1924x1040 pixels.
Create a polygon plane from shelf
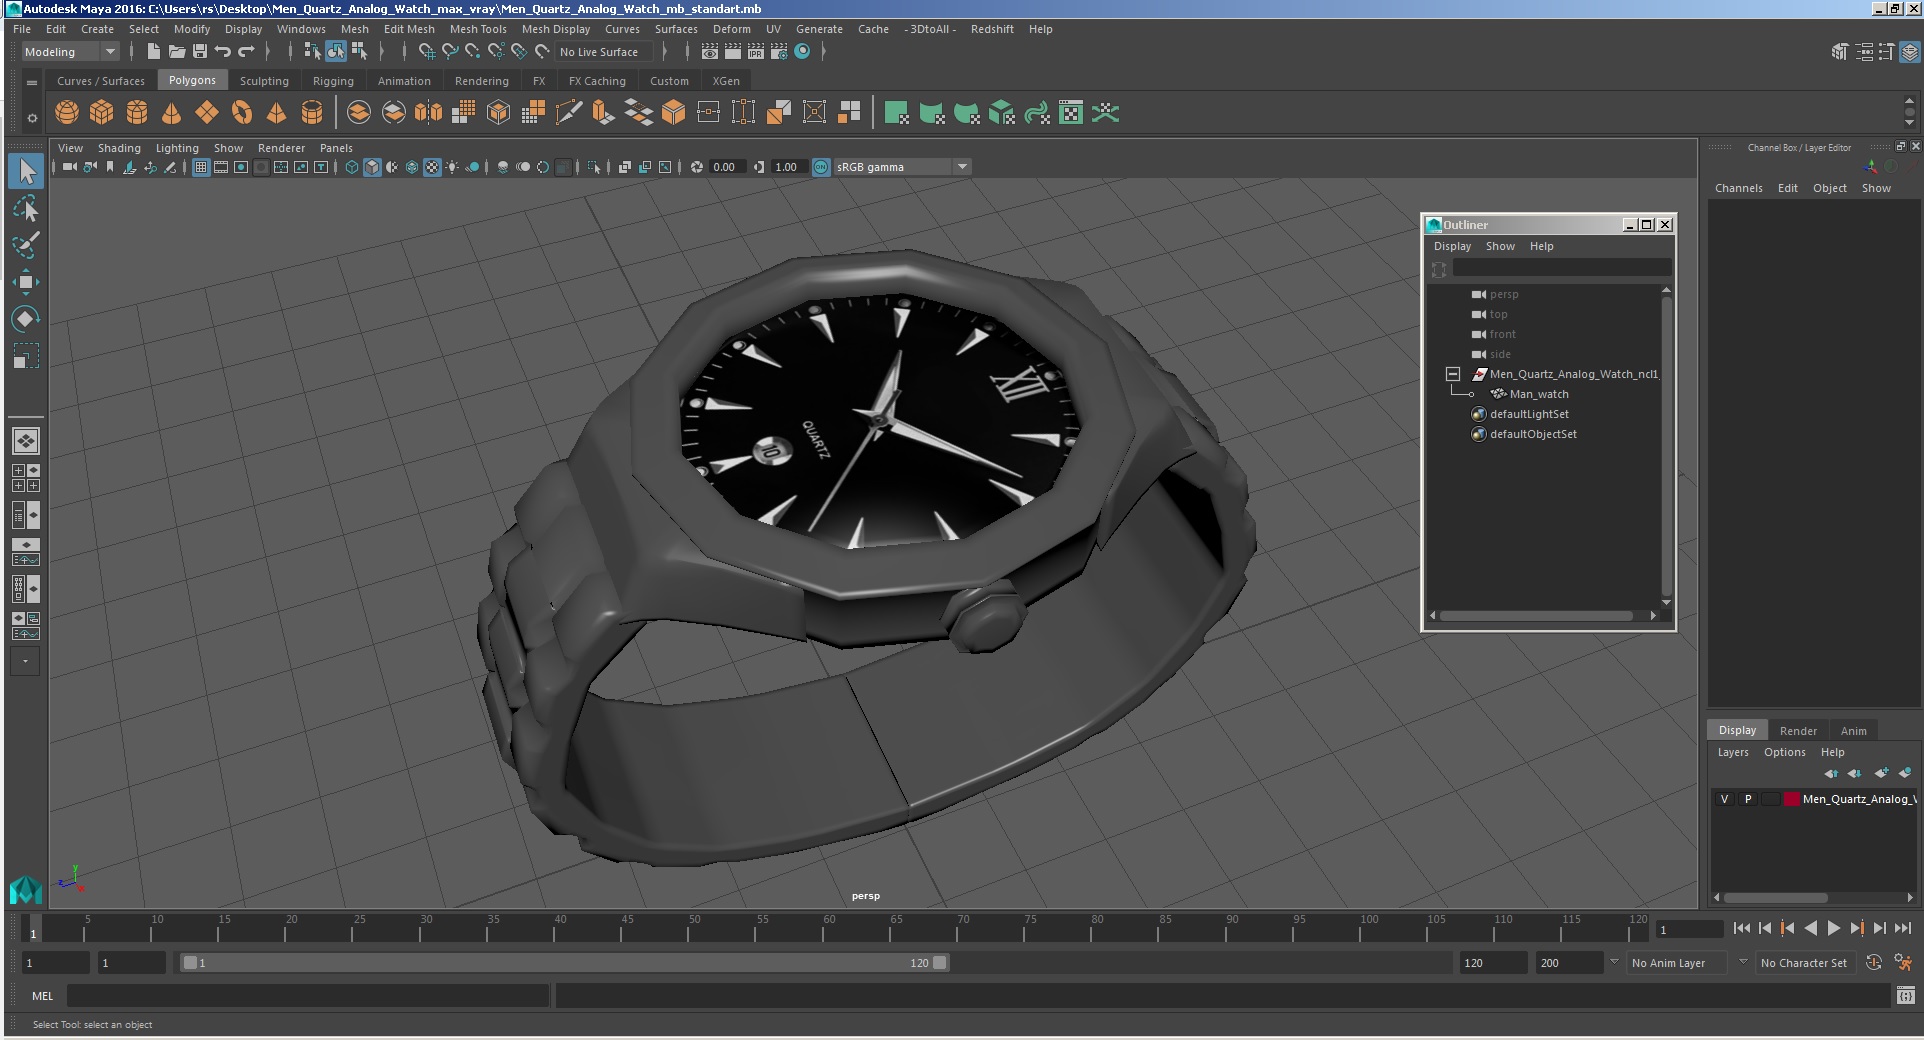[x=207, y=113]
